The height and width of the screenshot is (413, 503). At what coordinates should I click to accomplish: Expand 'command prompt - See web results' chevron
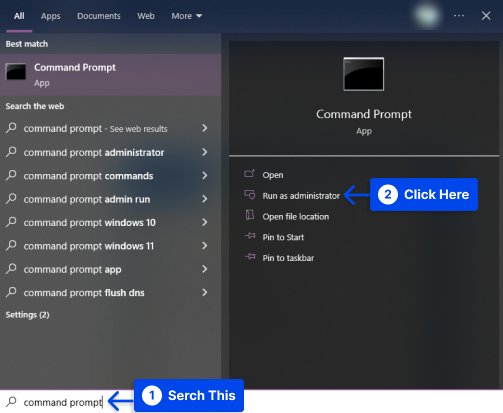(x=205, y=128)
